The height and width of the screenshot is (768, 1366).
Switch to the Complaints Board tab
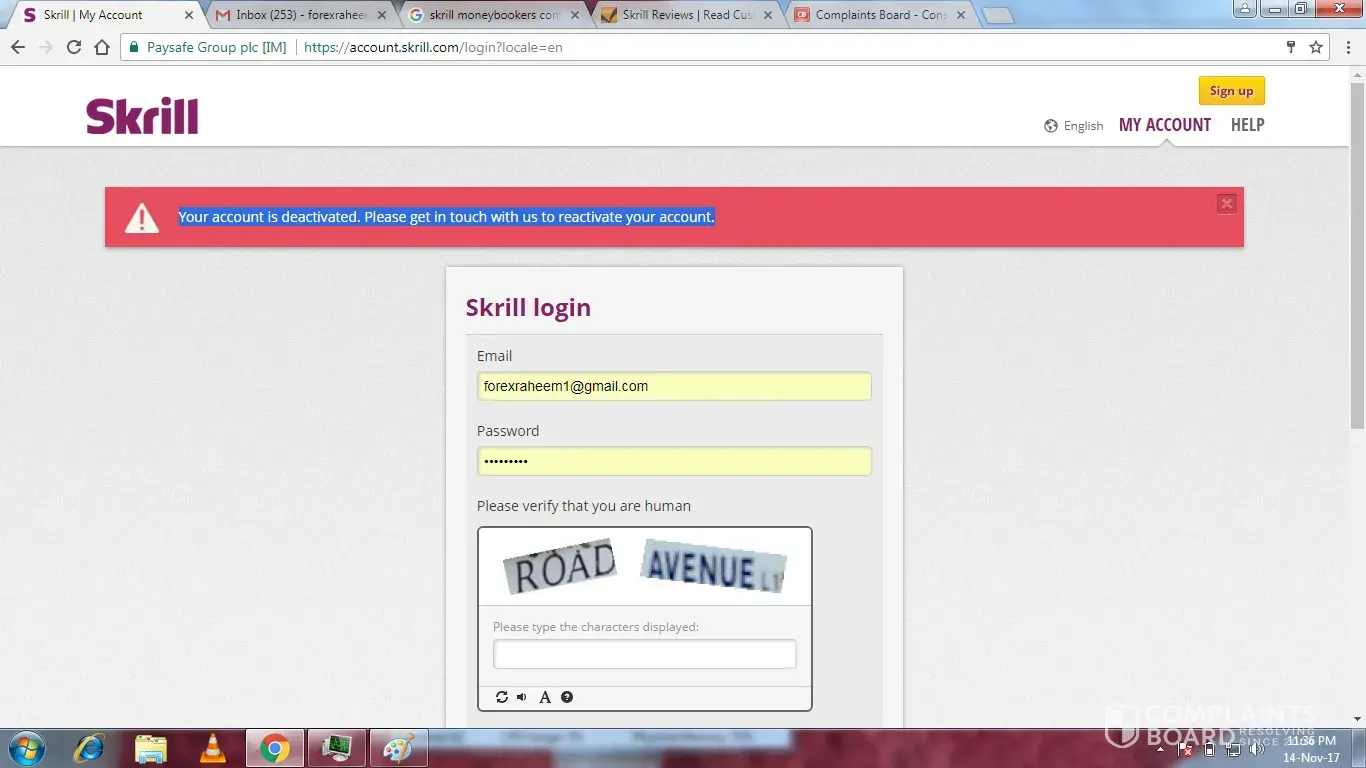(878, 15)
